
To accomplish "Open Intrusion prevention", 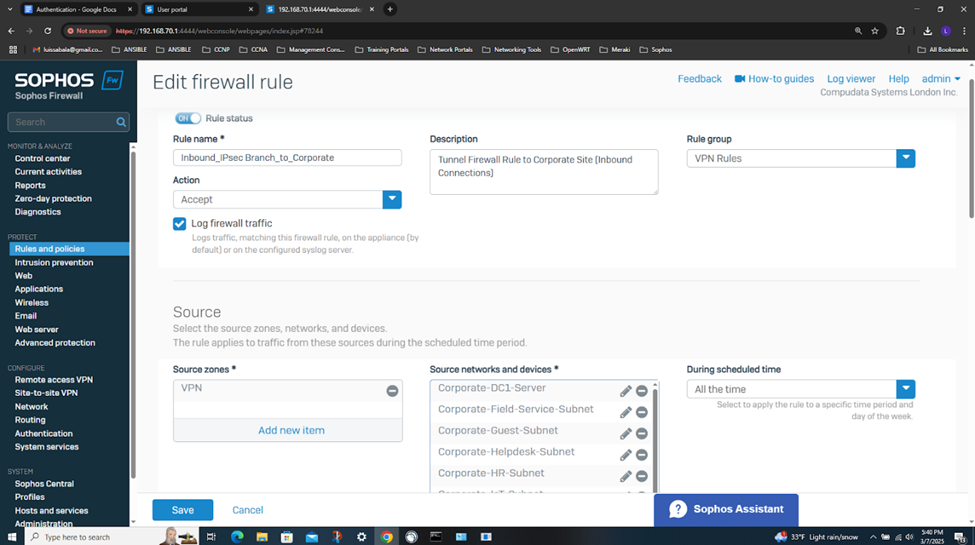I will coord(53,263).
